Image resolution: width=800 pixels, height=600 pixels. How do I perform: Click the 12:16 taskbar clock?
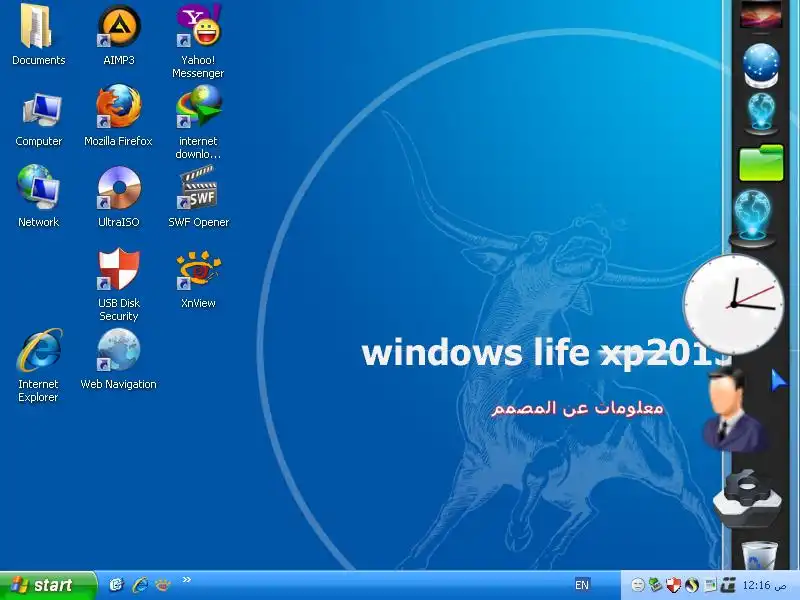tap(764, 585)
